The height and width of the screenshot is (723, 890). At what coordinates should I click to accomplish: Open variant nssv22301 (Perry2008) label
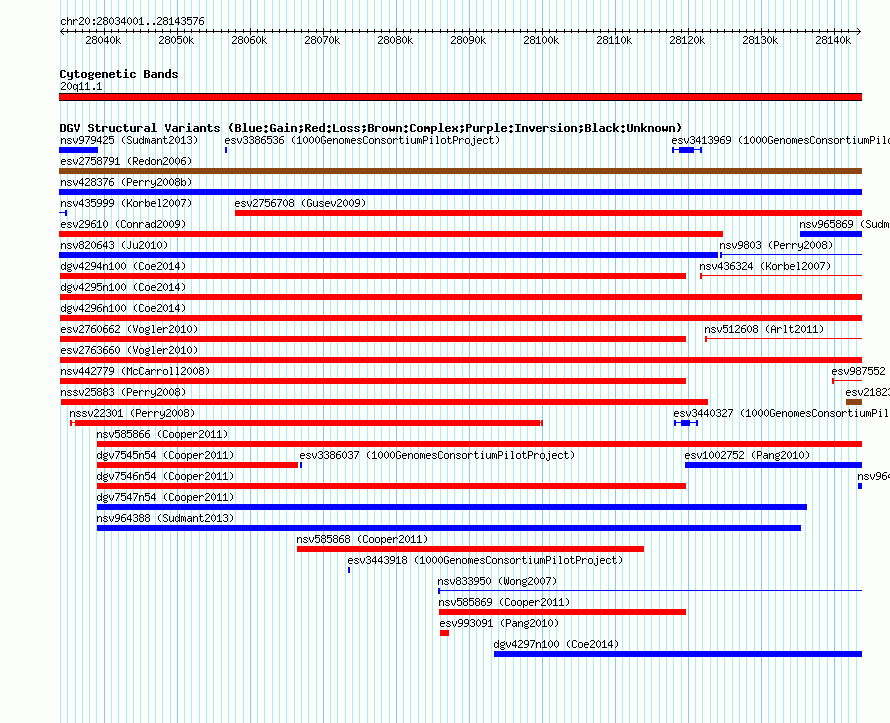click(132, 413)
